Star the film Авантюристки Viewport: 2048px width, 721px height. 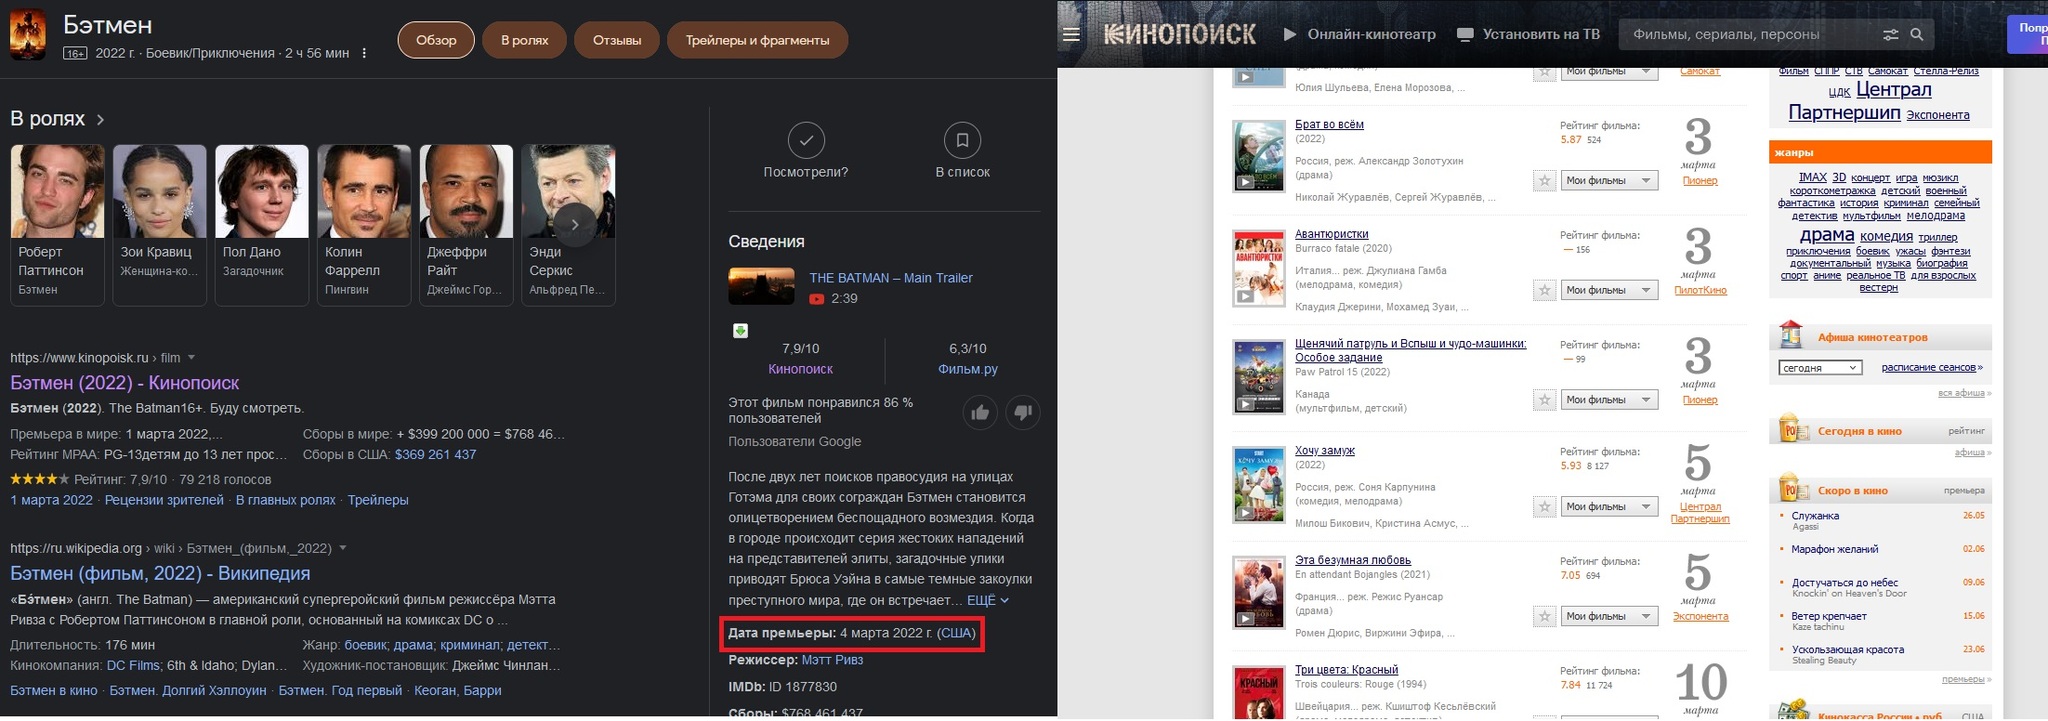pos(1545,290)
